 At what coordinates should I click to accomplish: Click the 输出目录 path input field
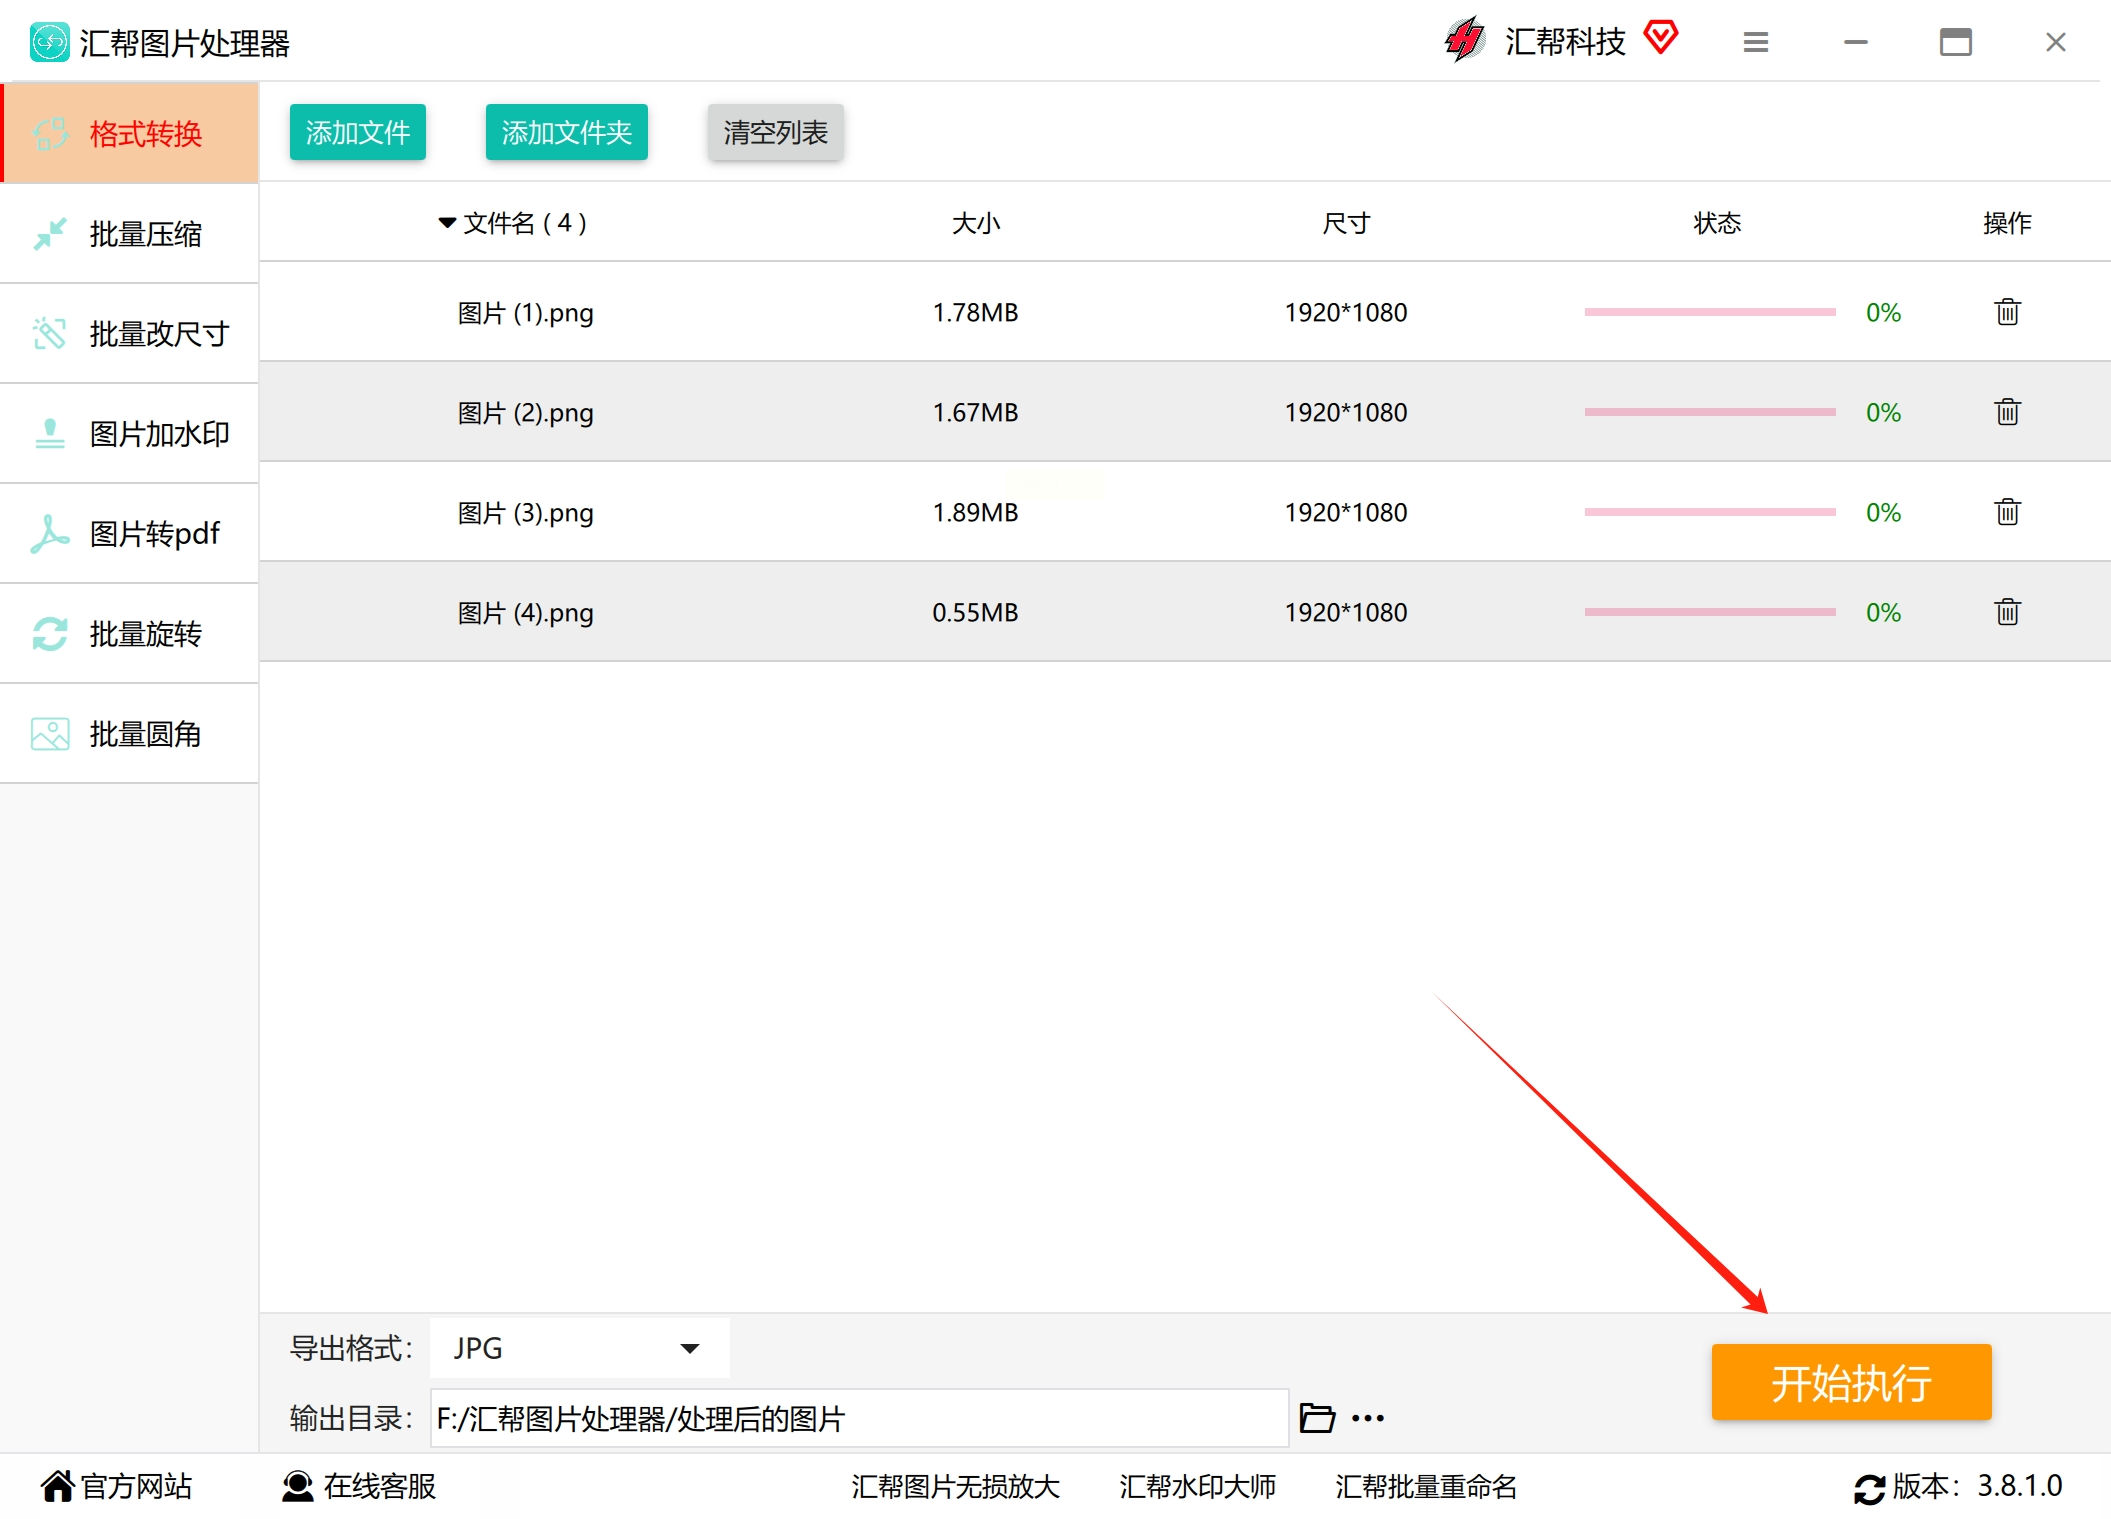pyautogui.click(x=858, y=1418)
